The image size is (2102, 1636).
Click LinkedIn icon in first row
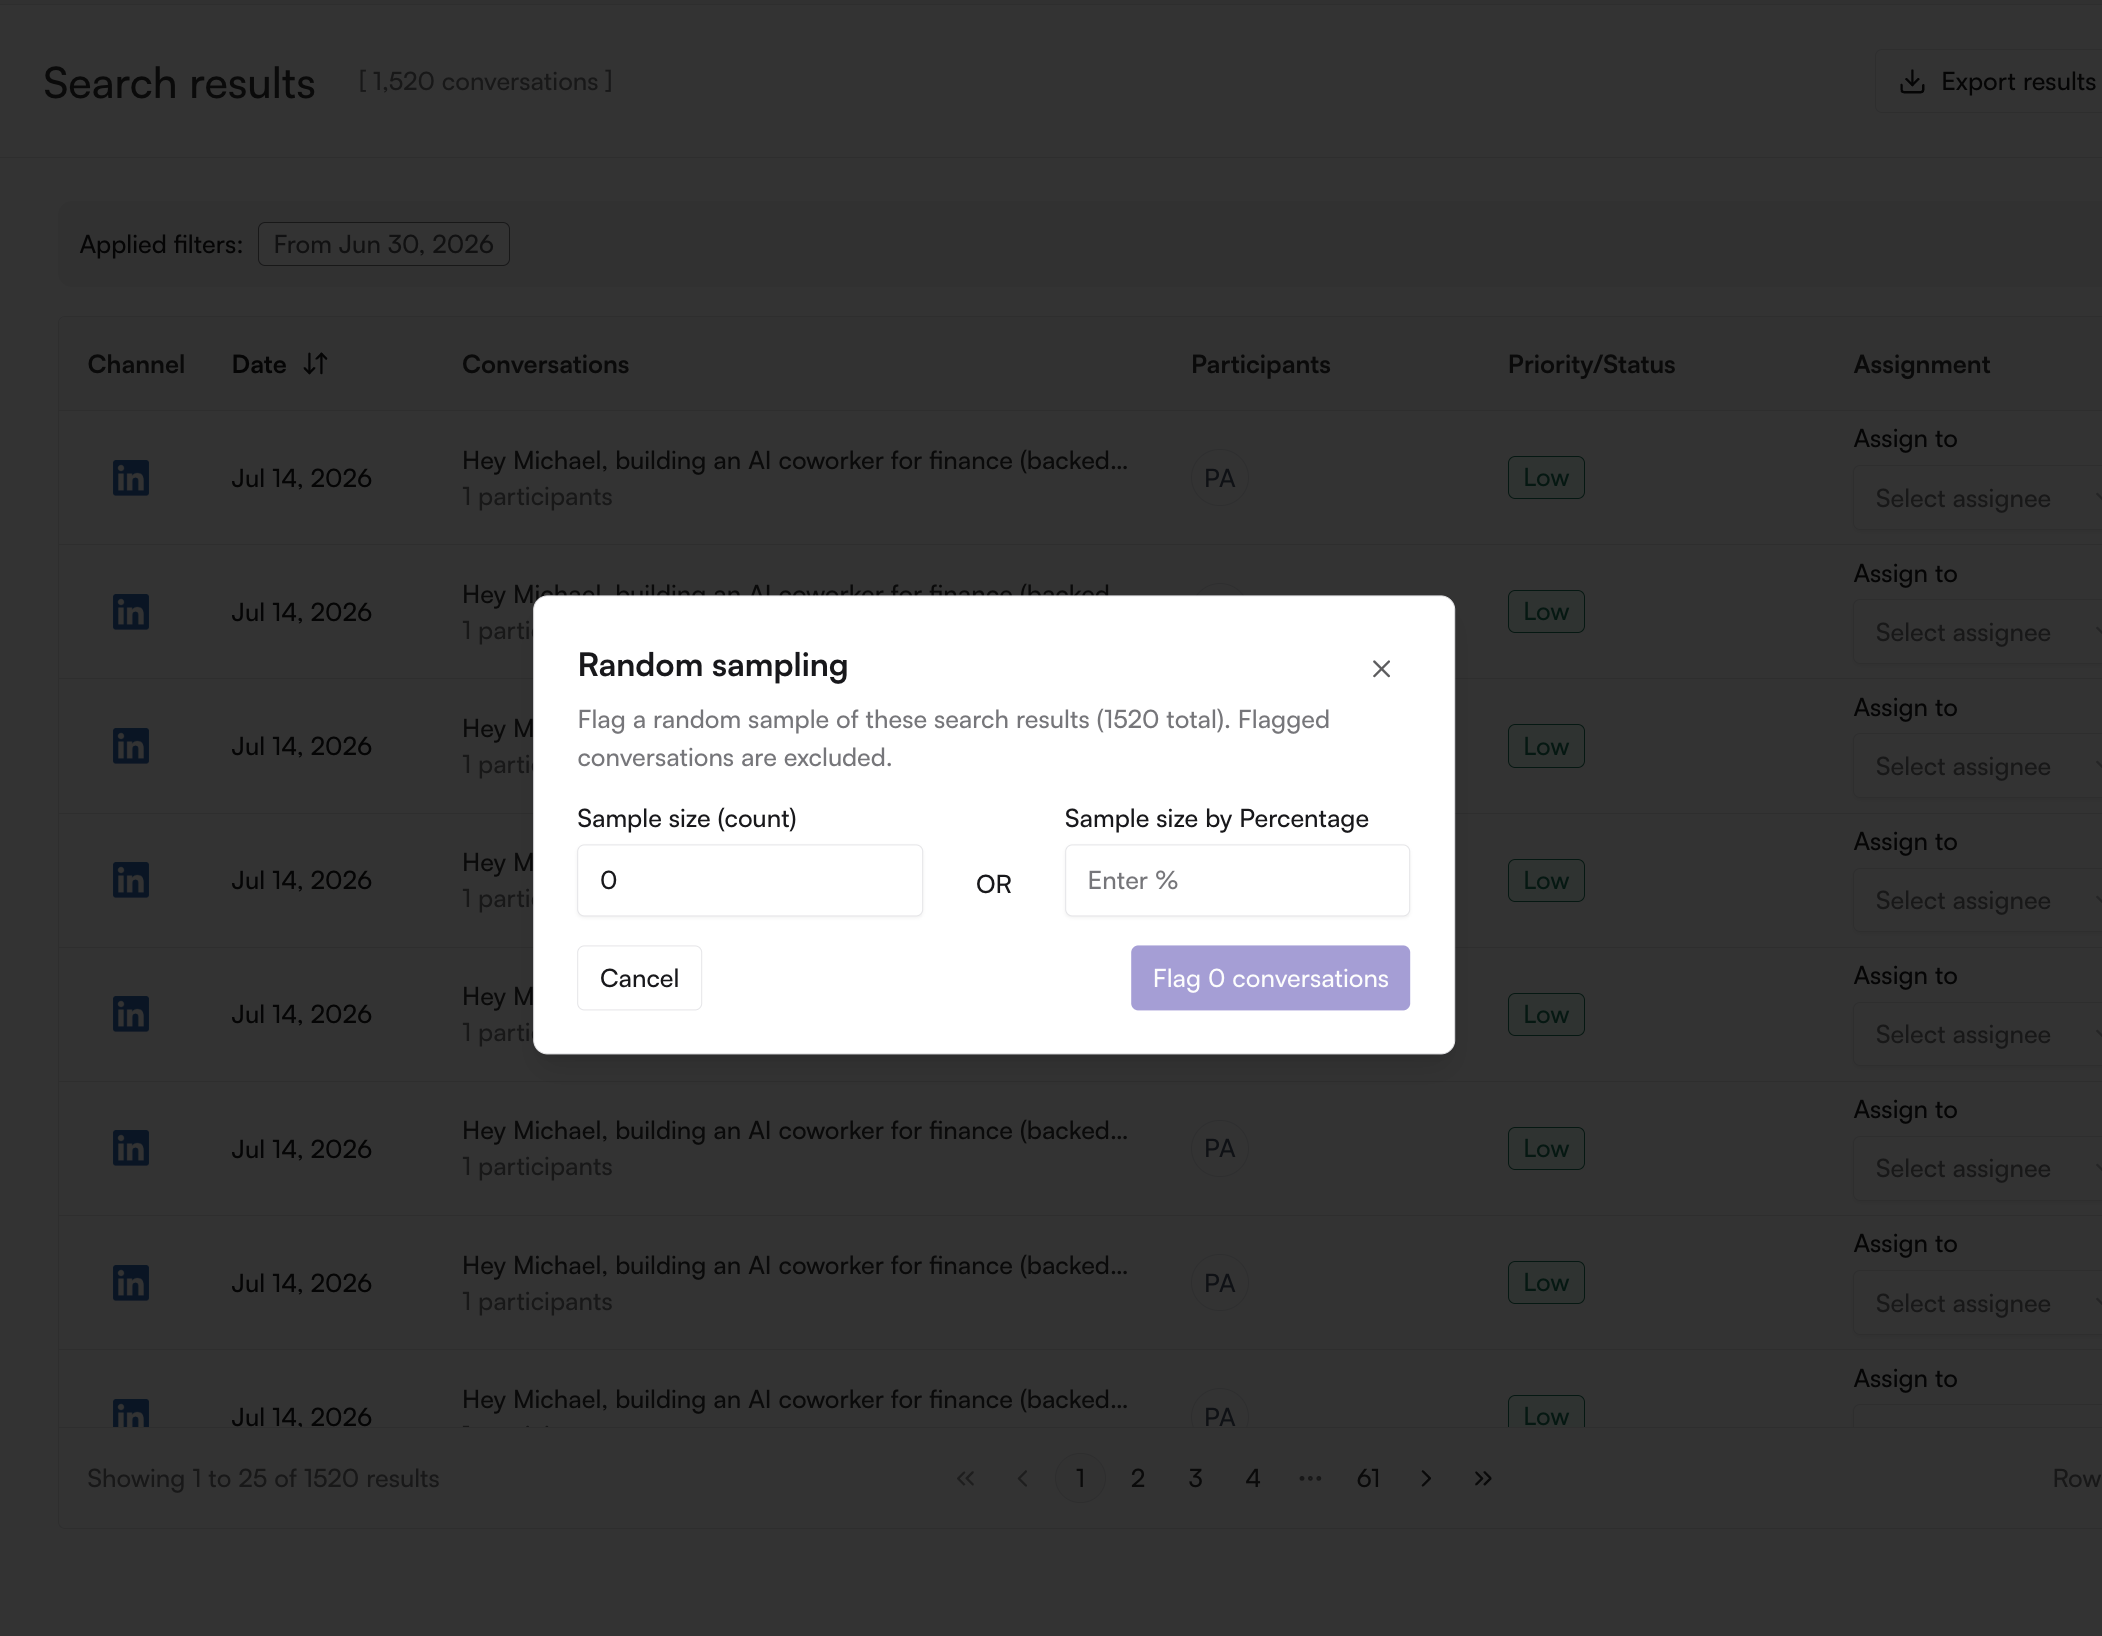click(x=131, y=478)
